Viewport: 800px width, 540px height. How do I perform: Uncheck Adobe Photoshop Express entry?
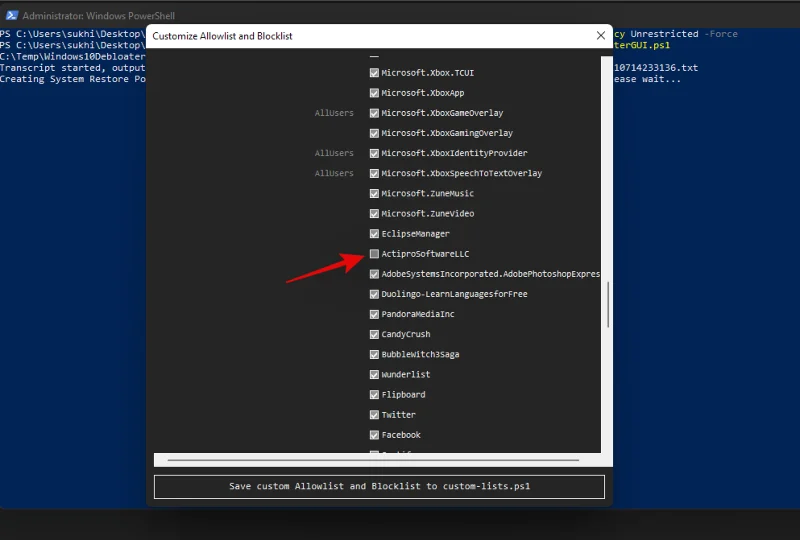[x=374, y=274]
